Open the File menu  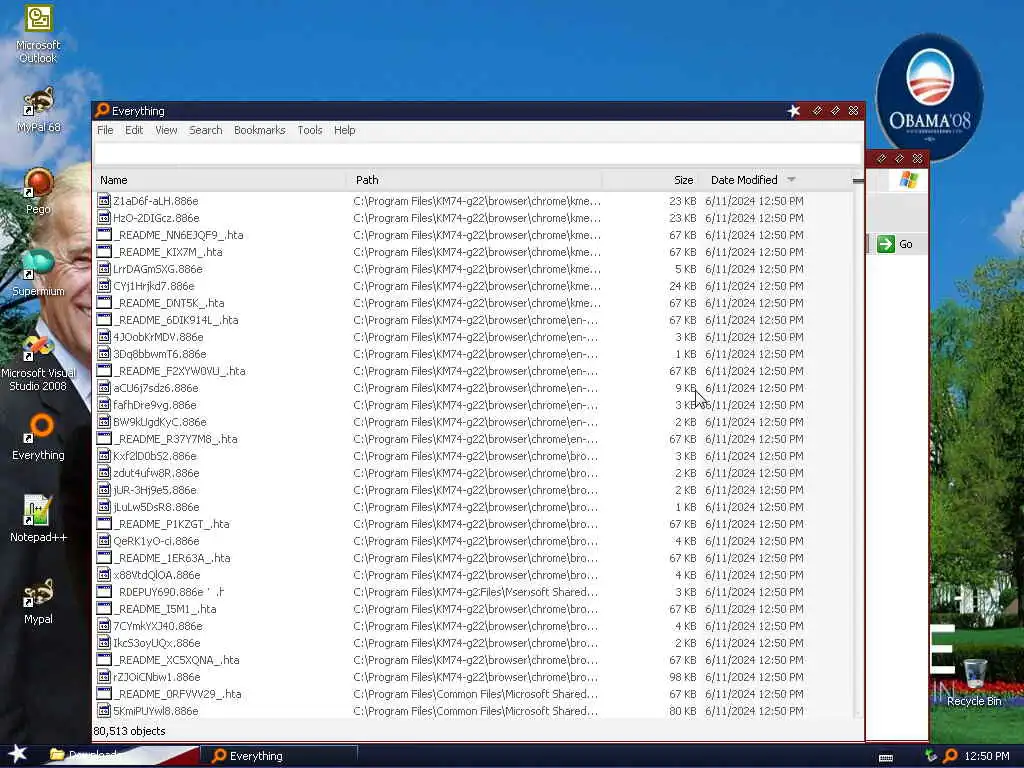pyautogui.click(x=105, y=130)
